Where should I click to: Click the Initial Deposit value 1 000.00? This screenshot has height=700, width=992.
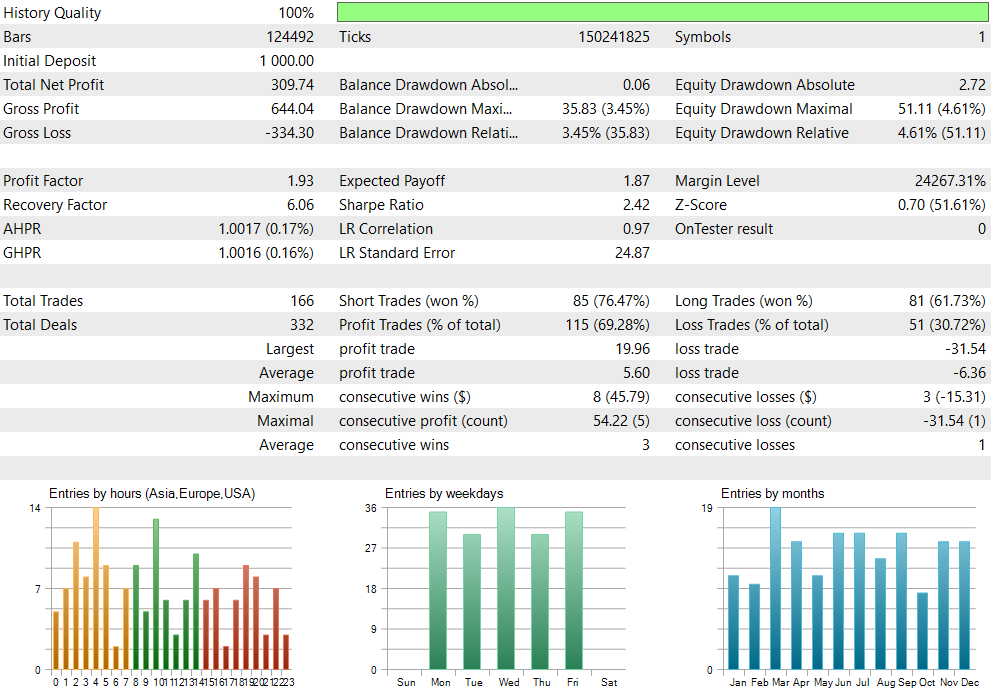pyautogui.click(x=287, y=61)
